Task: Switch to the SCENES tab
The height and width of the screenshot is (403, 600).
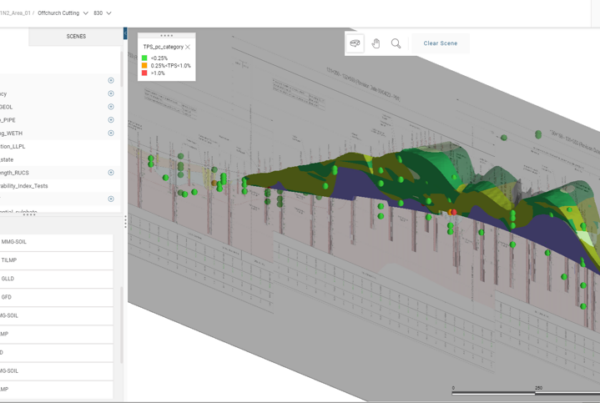Action: pyautogui.click(x=76, y=37)
